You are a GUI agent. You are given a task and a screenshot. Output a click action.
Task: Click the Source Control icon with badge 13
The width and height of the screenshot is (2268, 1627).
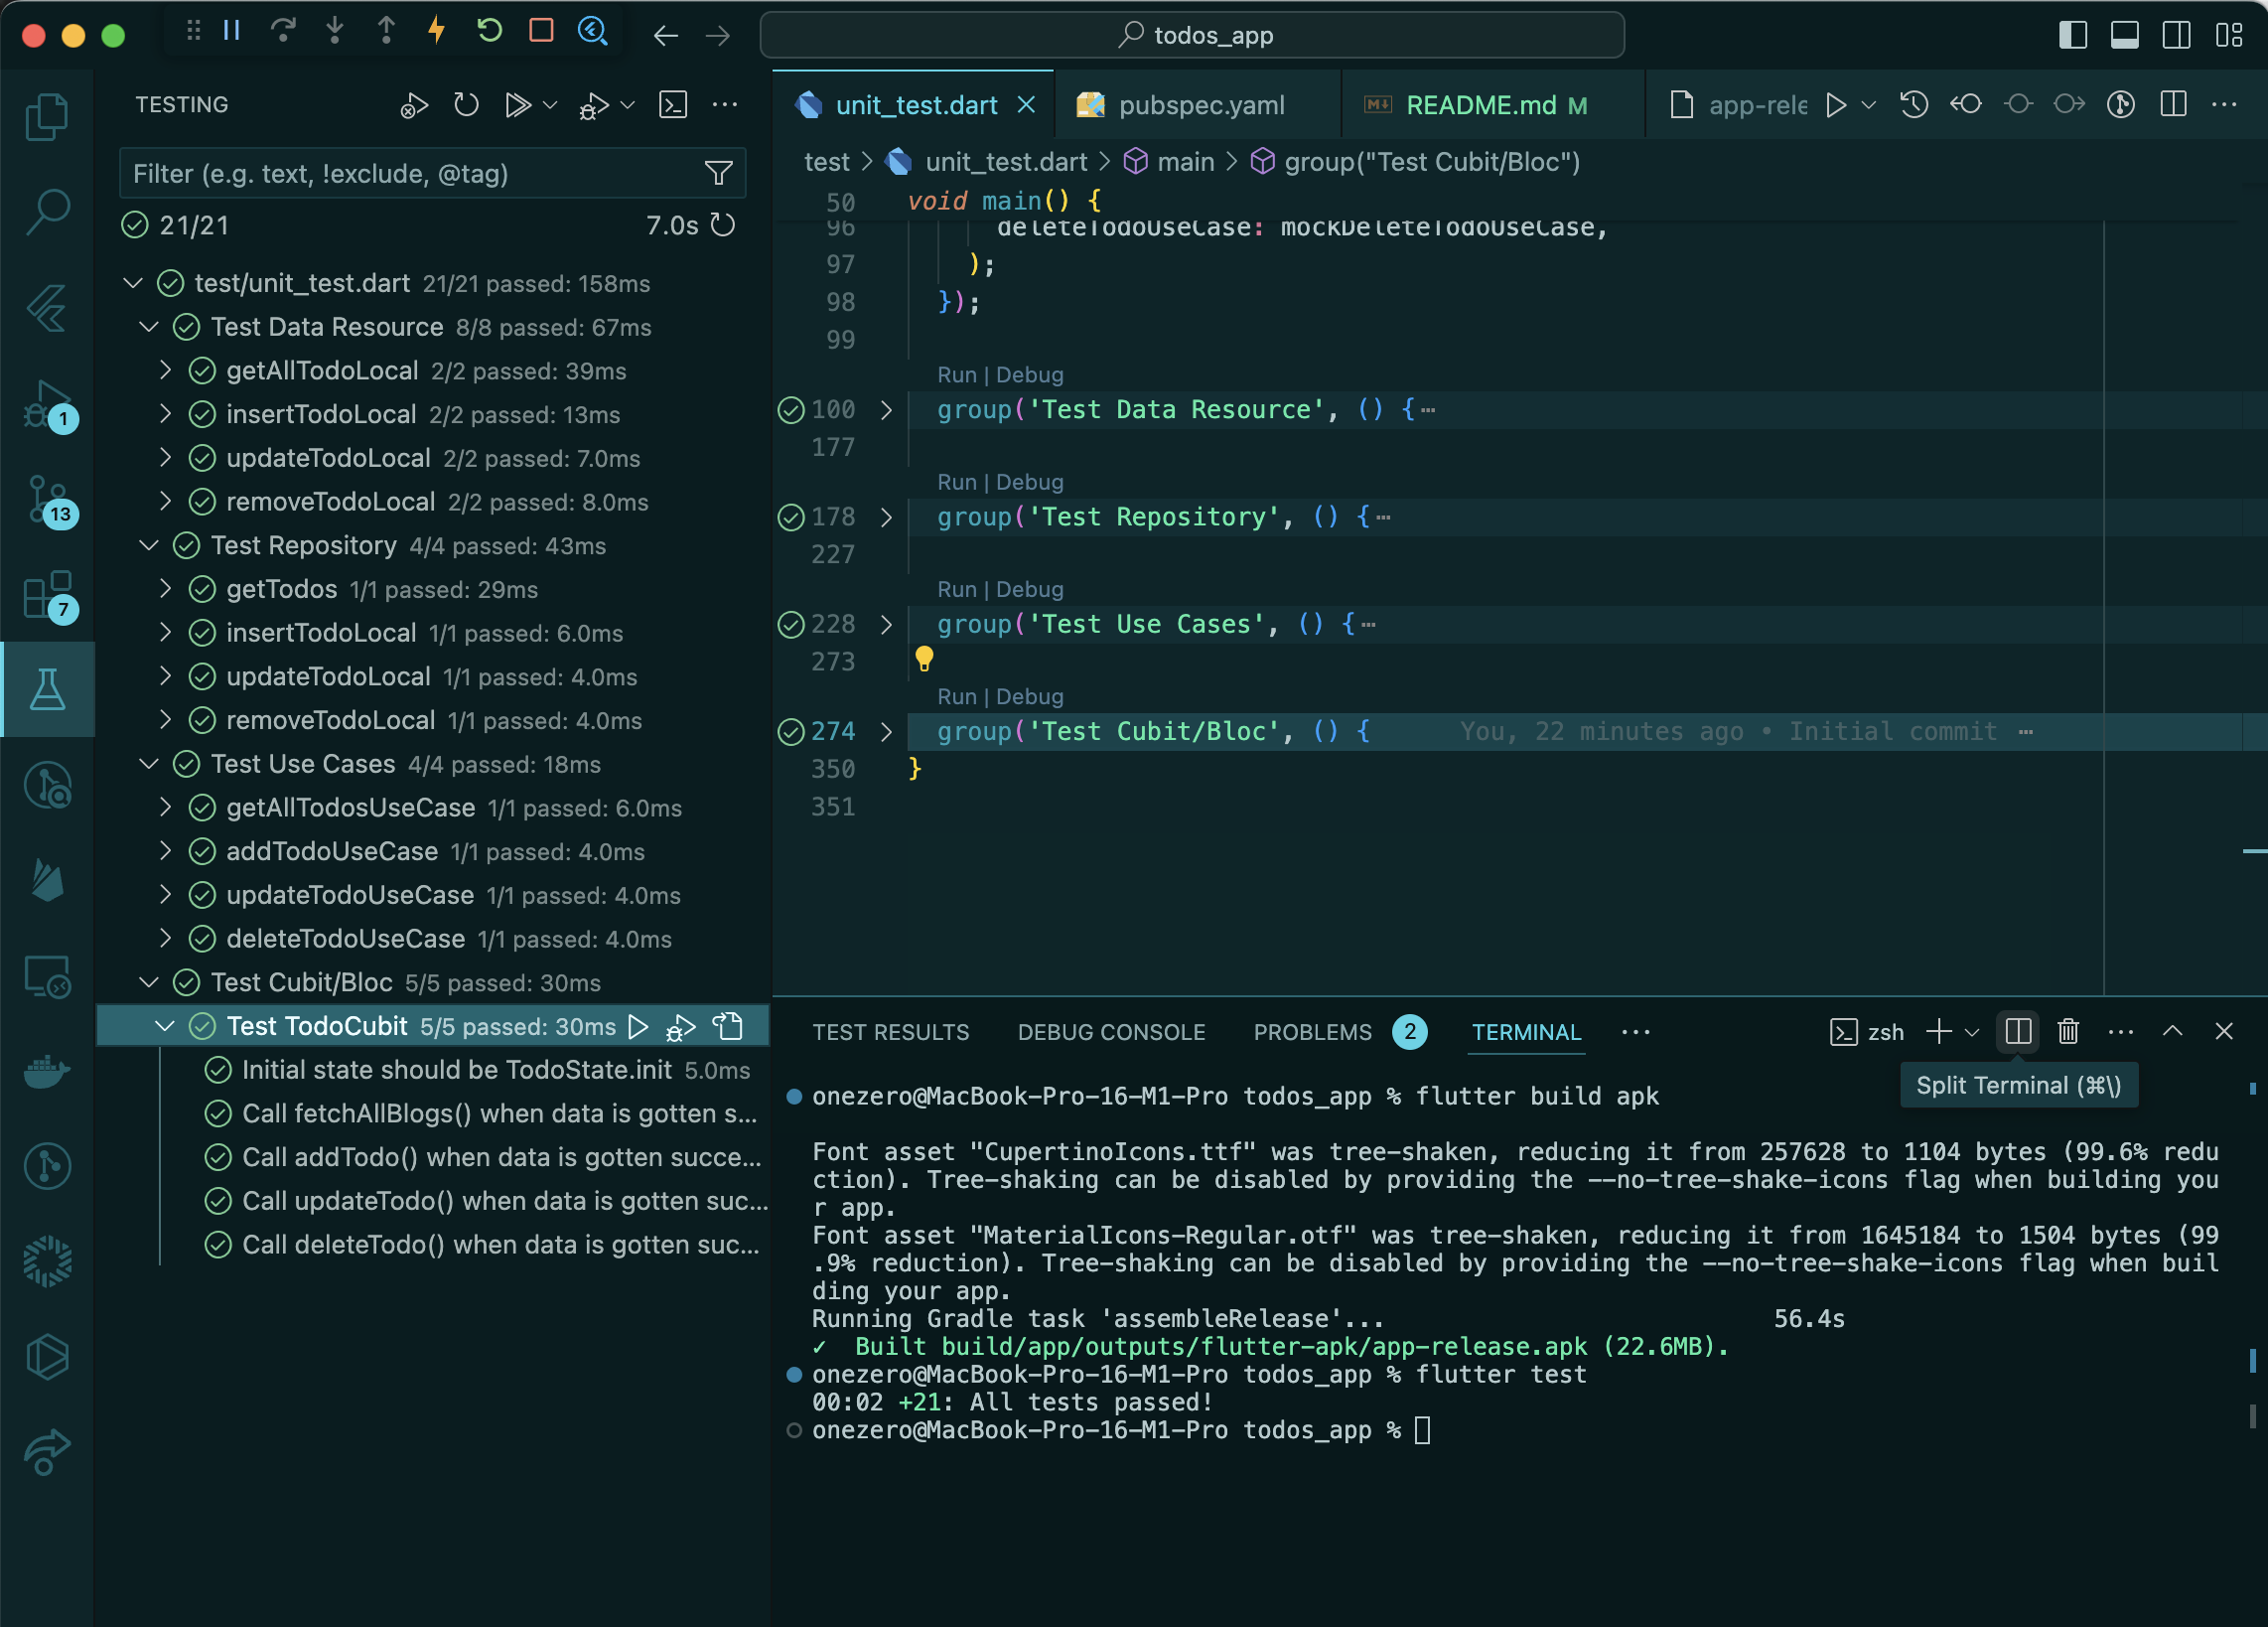coord(47,499)
